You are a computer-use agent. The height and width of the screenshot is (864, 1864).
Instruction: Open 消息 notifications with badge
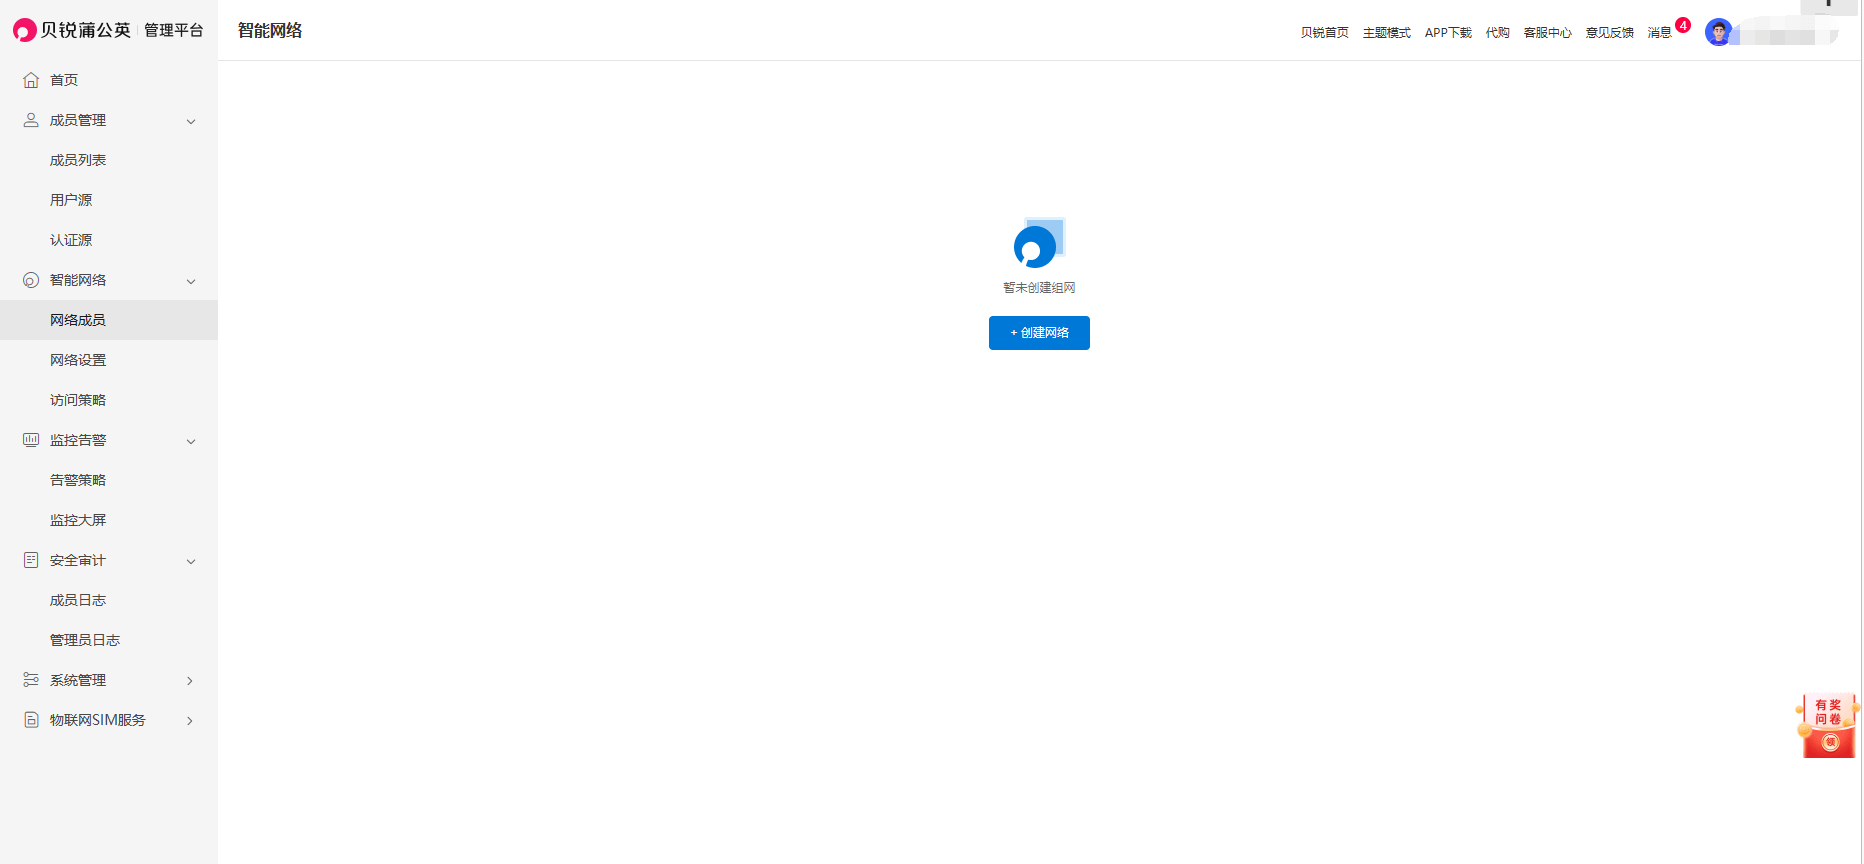point(1660,33)
